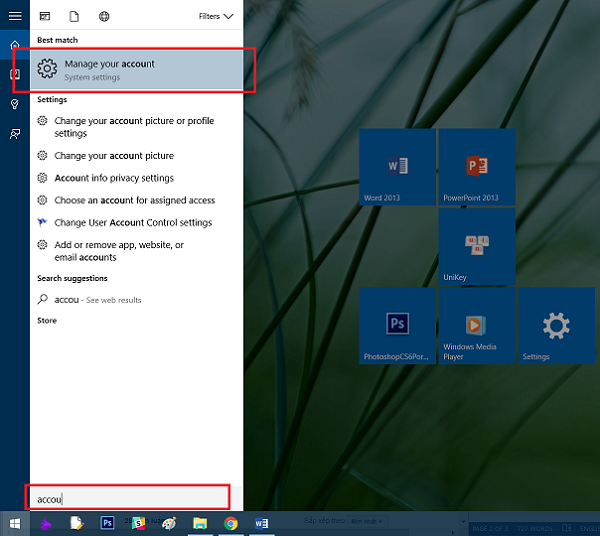Open Change User Account Control settings
This screenshot has width=600, height=536.
pos(132,223)
